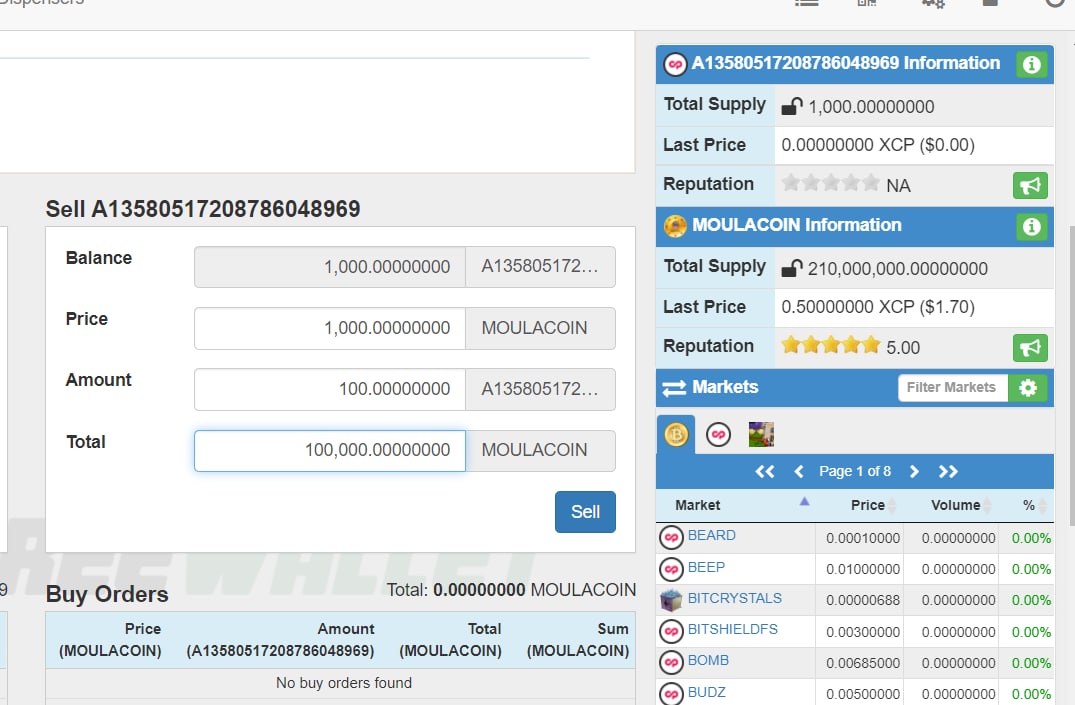Open the BUDZ market
Viewport: 1075px width, 705px height.
coord(707,693)
